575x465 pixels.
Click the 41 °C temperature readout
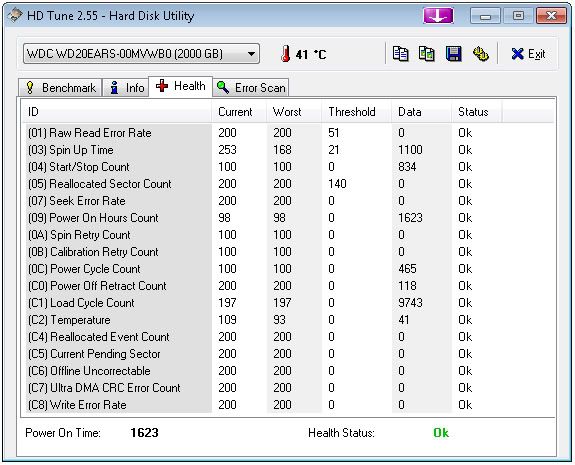[x=311, y=55]
